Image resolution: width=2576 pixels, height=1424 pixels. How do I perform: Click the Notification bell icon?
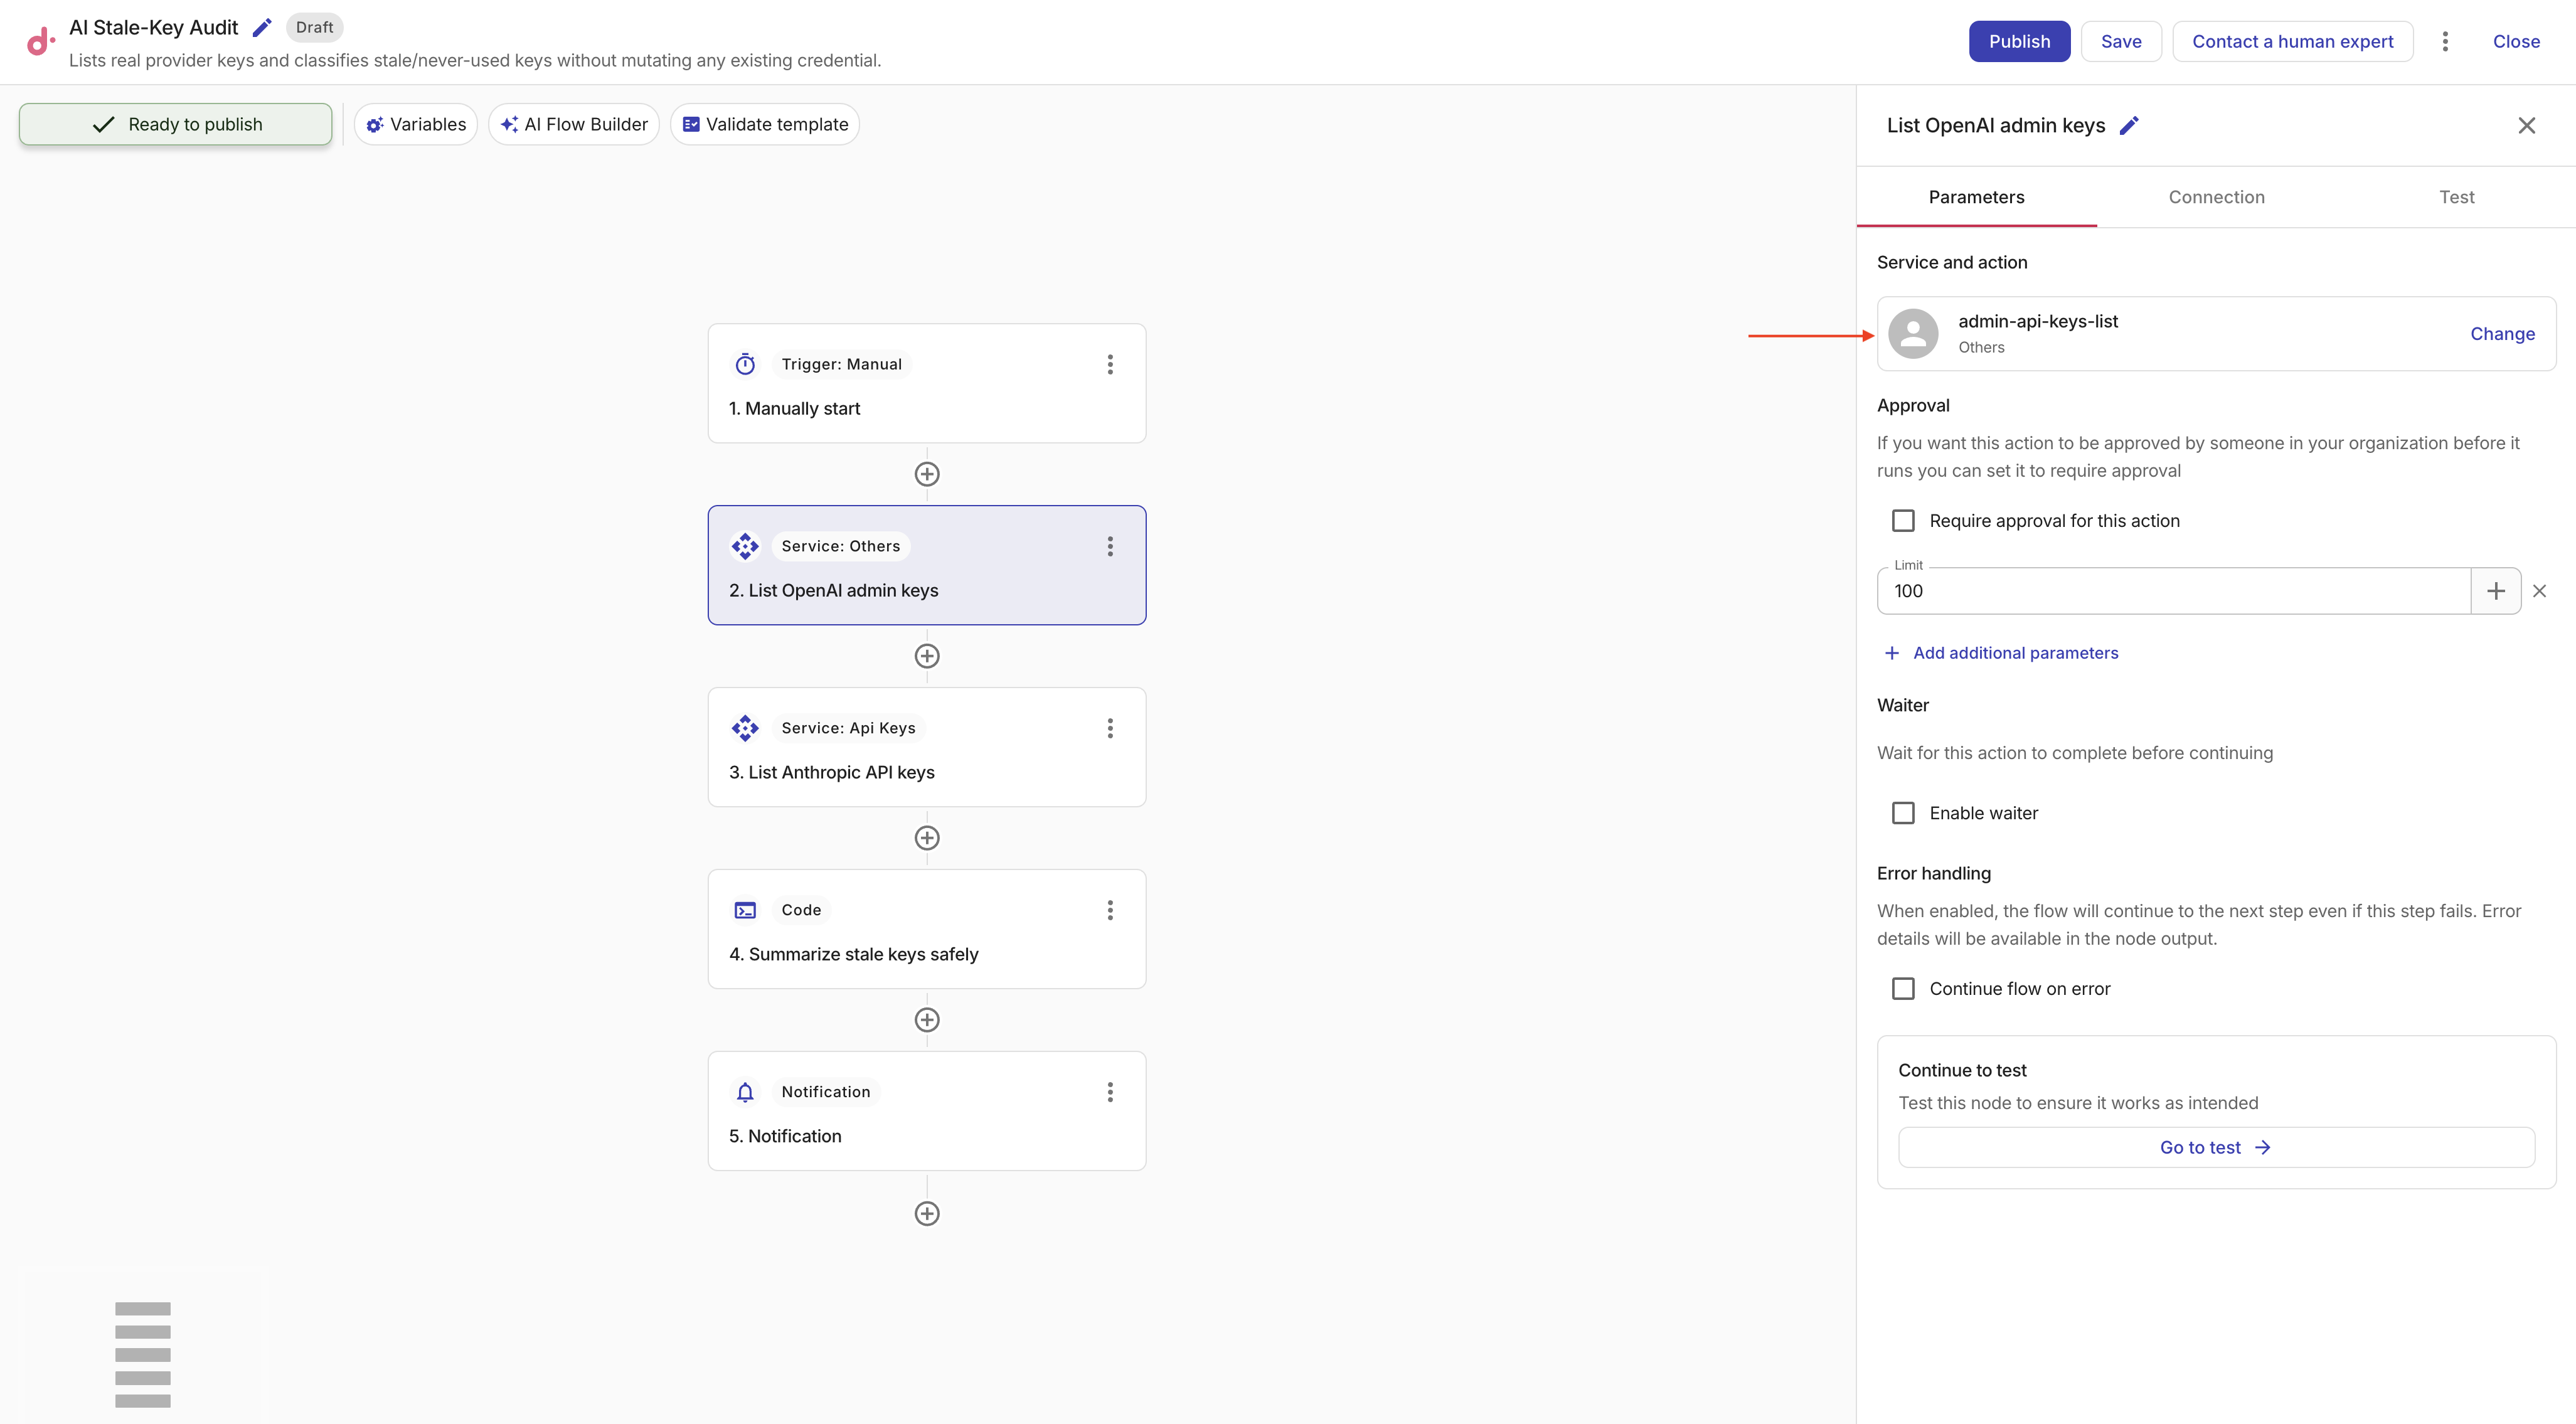tap(745, 1092)
